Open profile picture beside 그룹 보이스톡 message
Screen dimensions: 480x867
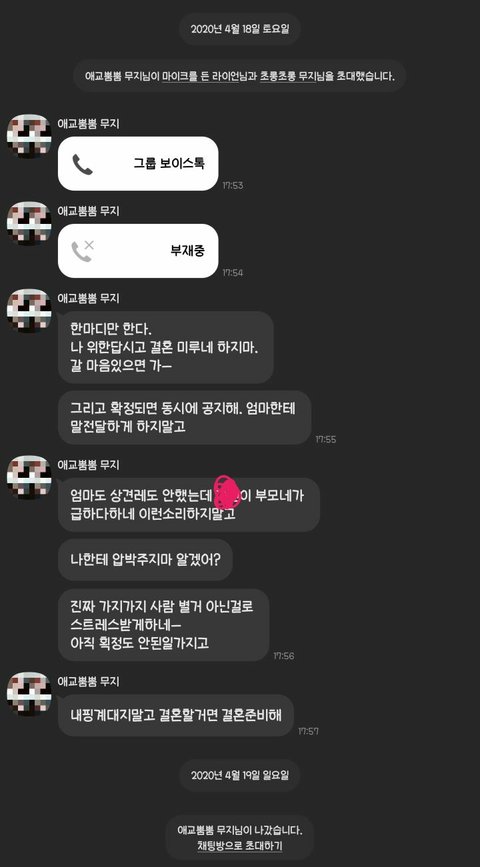pos(29,136)
